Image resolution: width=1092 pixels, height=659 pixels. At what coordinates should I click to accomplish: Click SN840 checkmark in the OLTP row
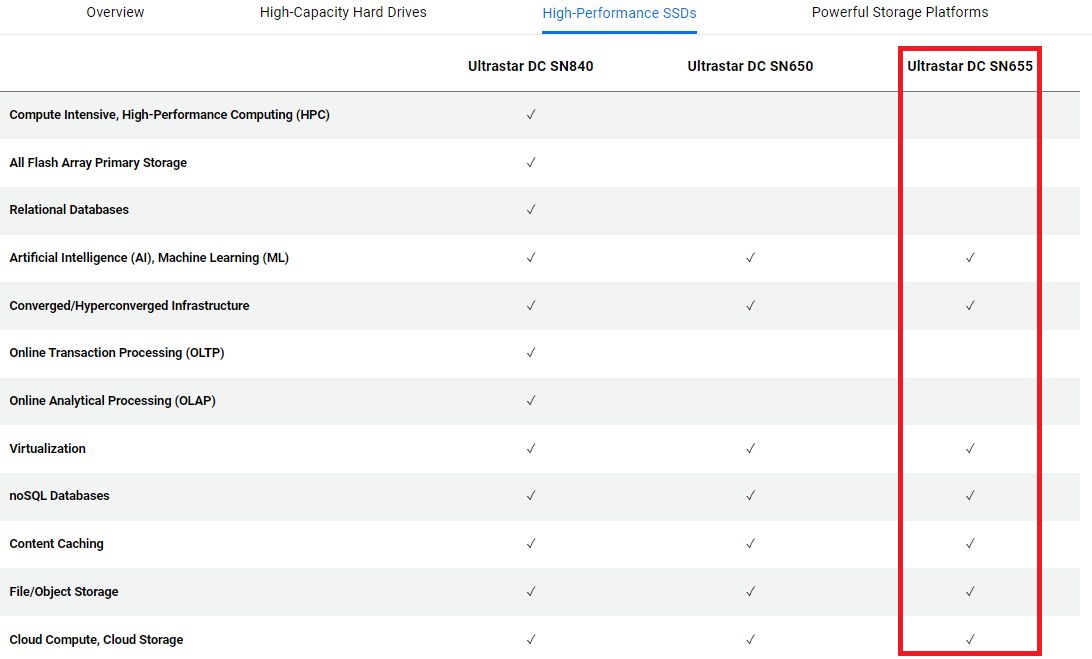[531, 353]
